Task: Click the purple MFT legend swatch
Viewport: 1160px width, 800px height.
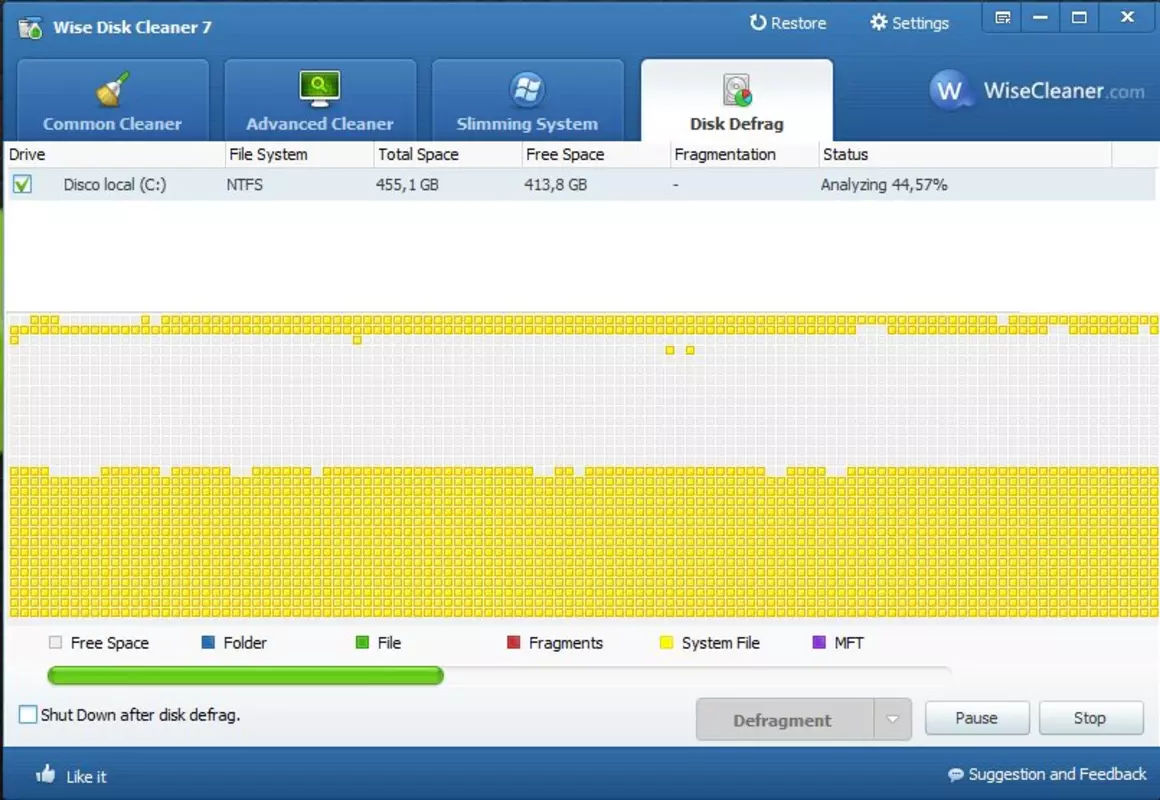Action: tap(819, 642)
